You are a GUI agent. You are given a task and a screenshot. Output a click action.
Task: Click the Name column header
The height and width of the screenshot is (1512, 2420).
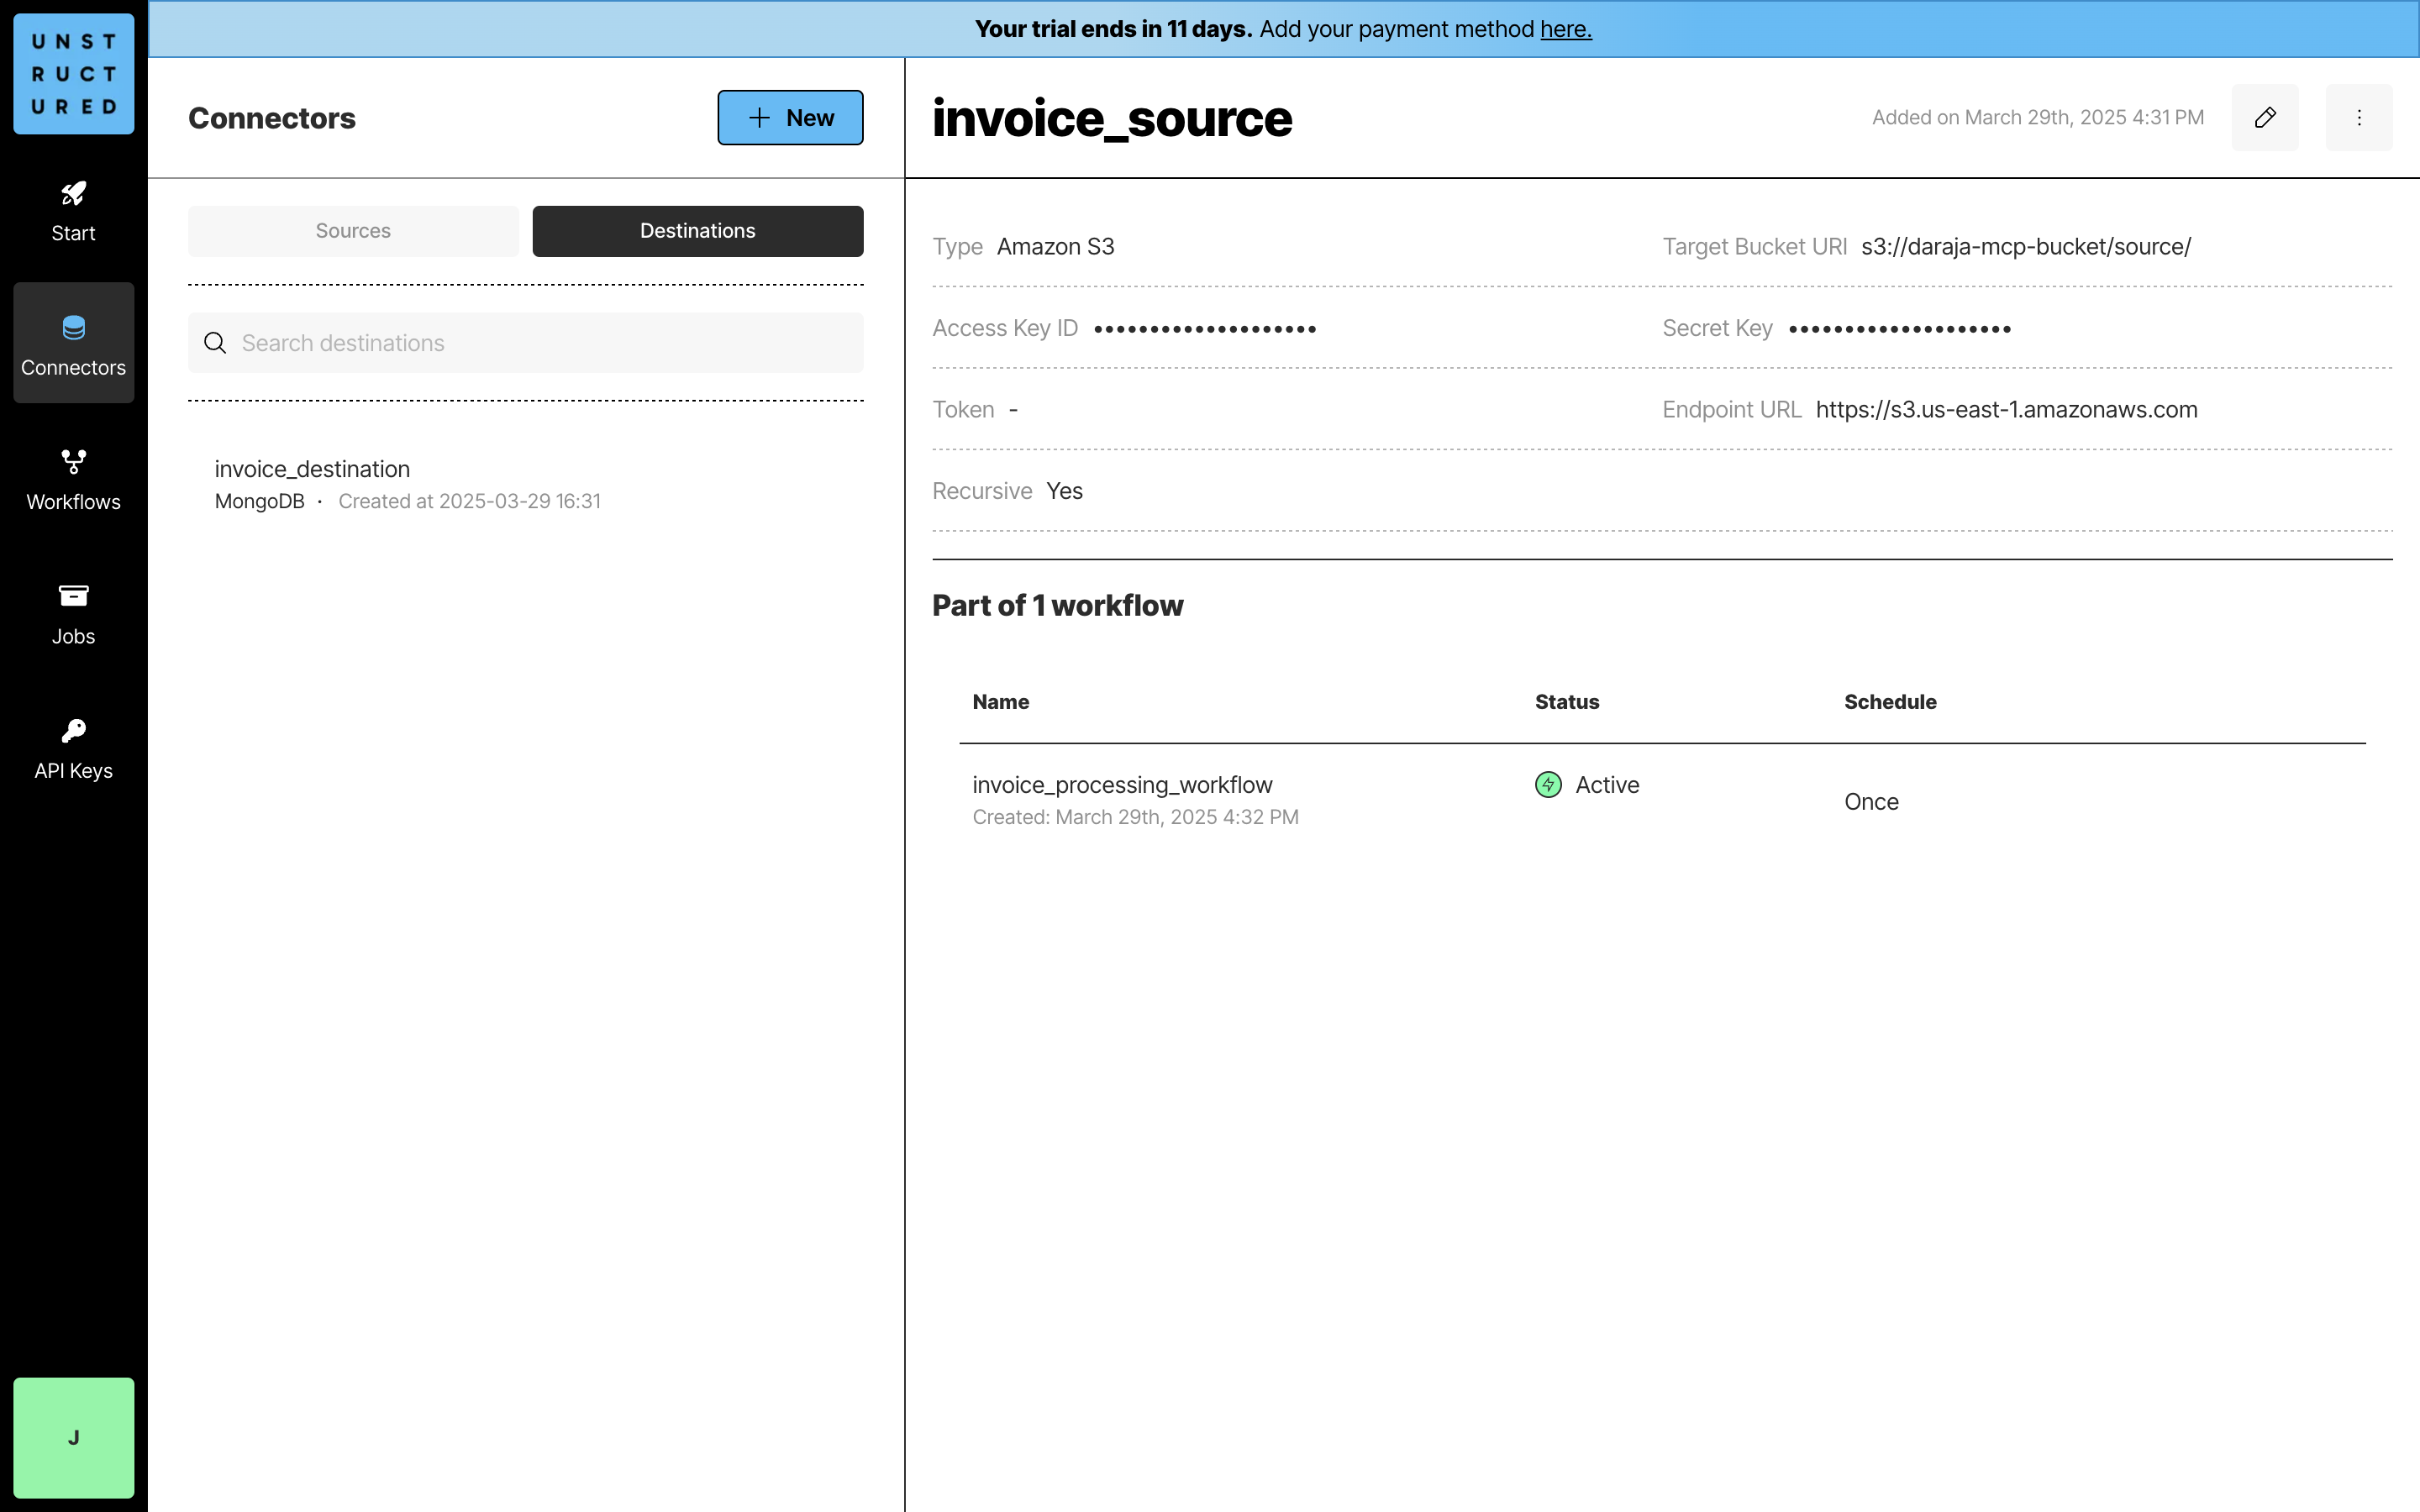1000,702
